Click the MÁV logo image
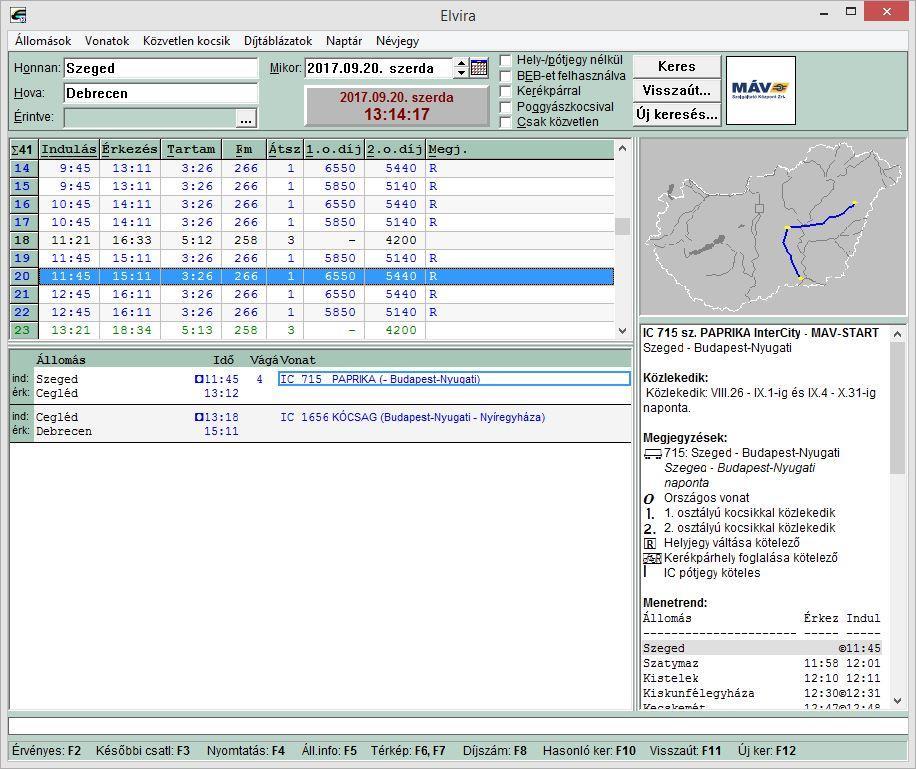The height and width of the screenshot is (769, 916). (x=761, y=90)
